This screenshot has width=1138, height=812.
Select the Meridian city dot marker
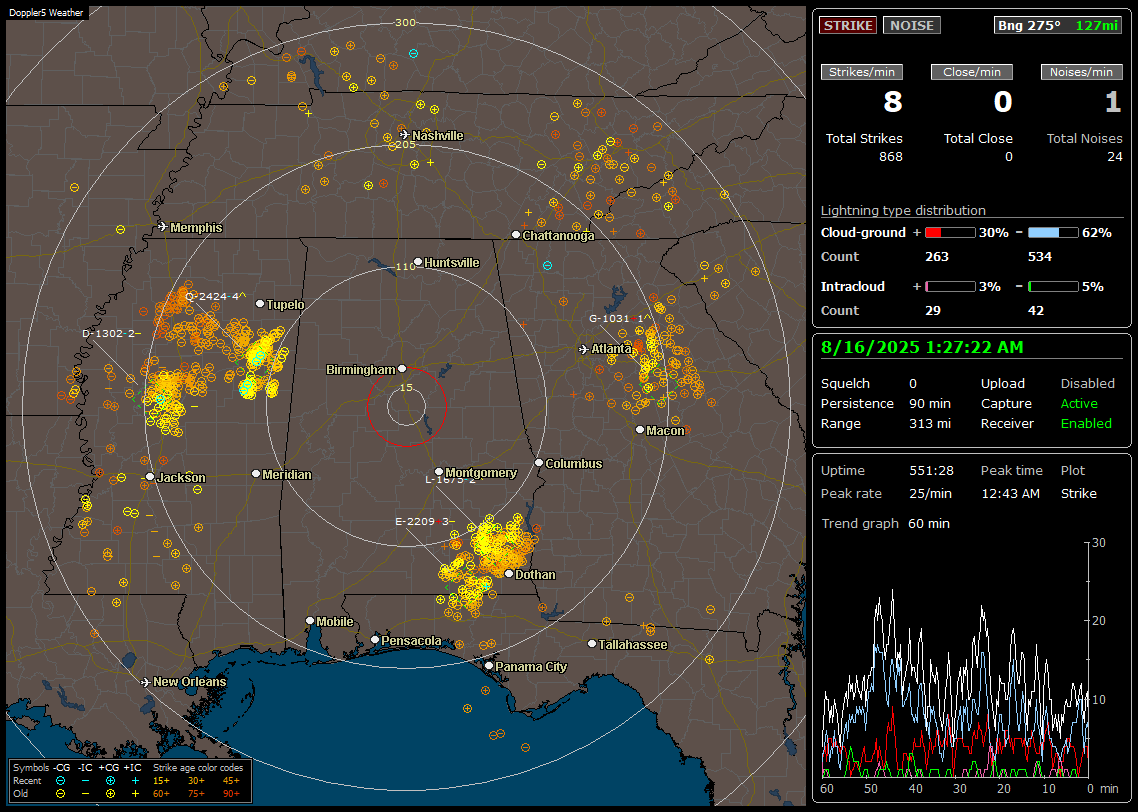click(255, 474)
